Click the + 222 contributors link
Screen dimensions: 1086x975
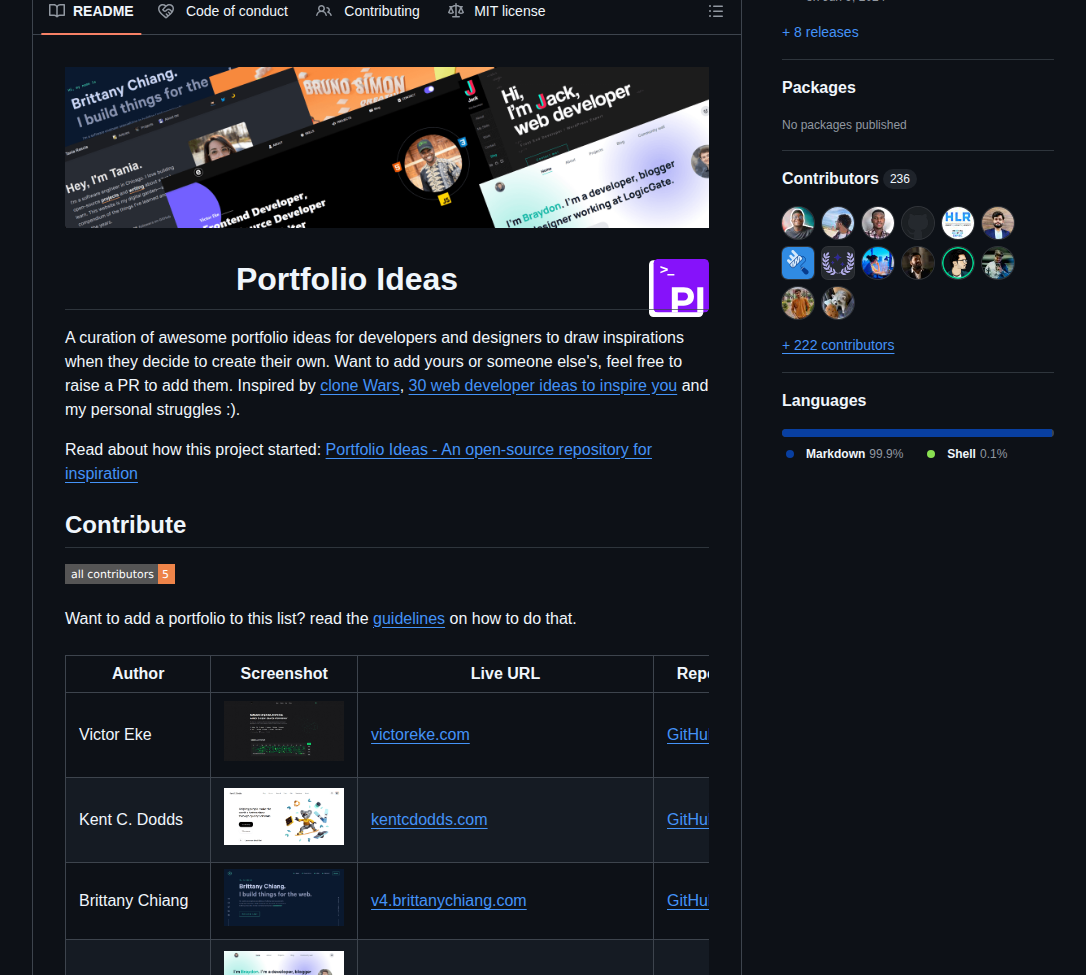(x=838, y=345)
